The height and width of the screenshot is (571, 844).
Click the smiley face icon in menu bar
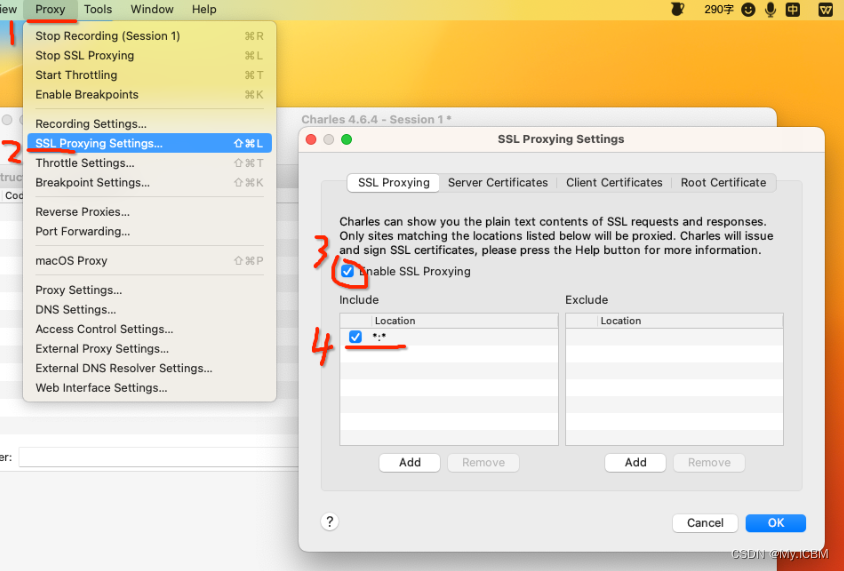point(748,9)
